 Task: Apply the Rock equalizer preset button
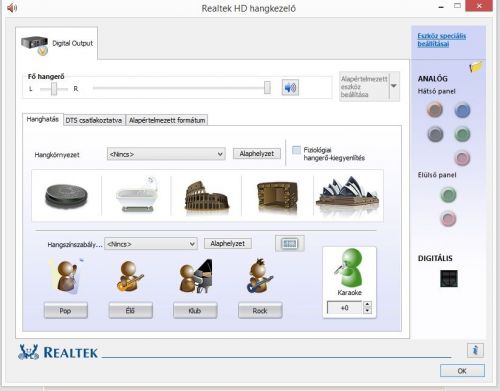pyautogui.click(x=260, y=311)
